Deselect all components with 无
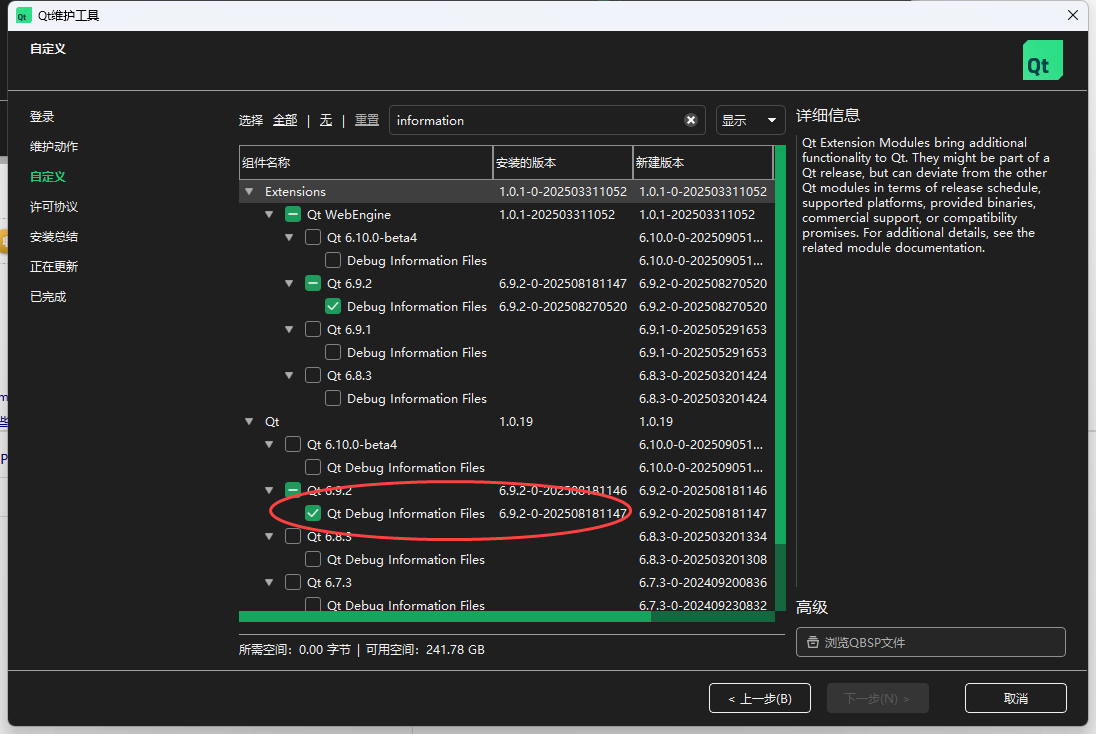 tap(326, 120)
